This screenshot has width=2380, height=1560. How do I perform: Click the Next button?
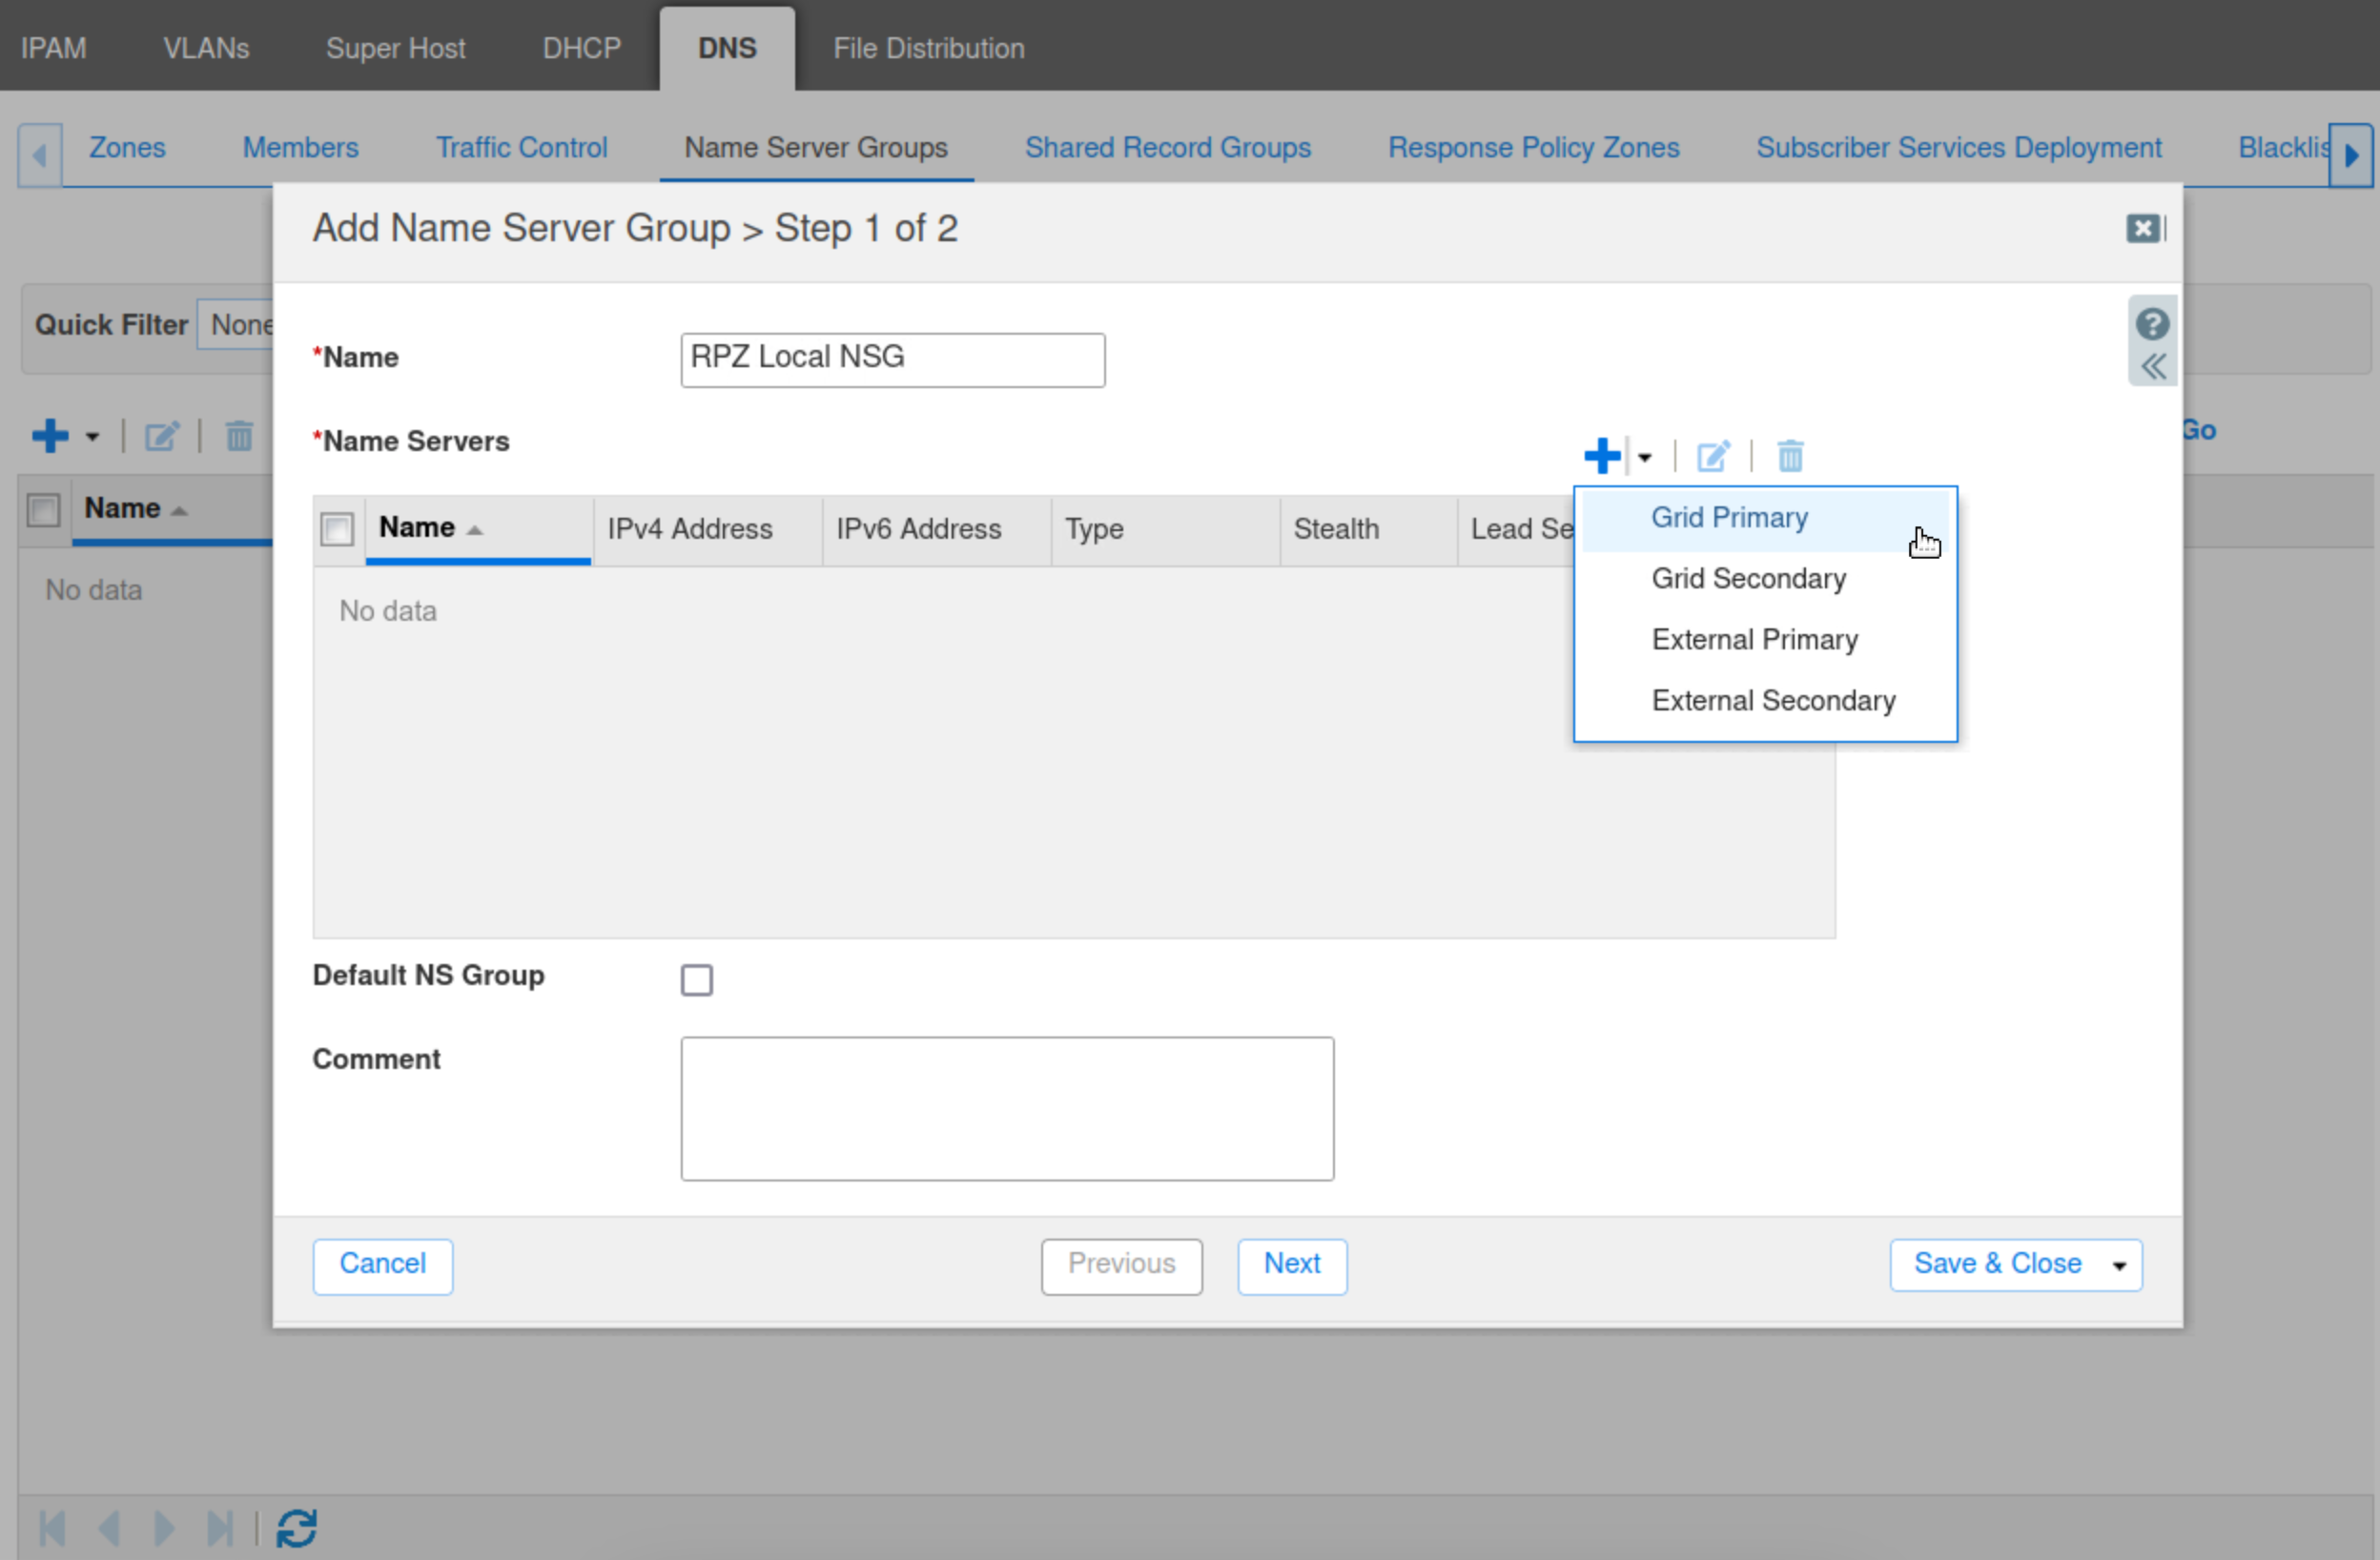click(x=1291, y=1265)
